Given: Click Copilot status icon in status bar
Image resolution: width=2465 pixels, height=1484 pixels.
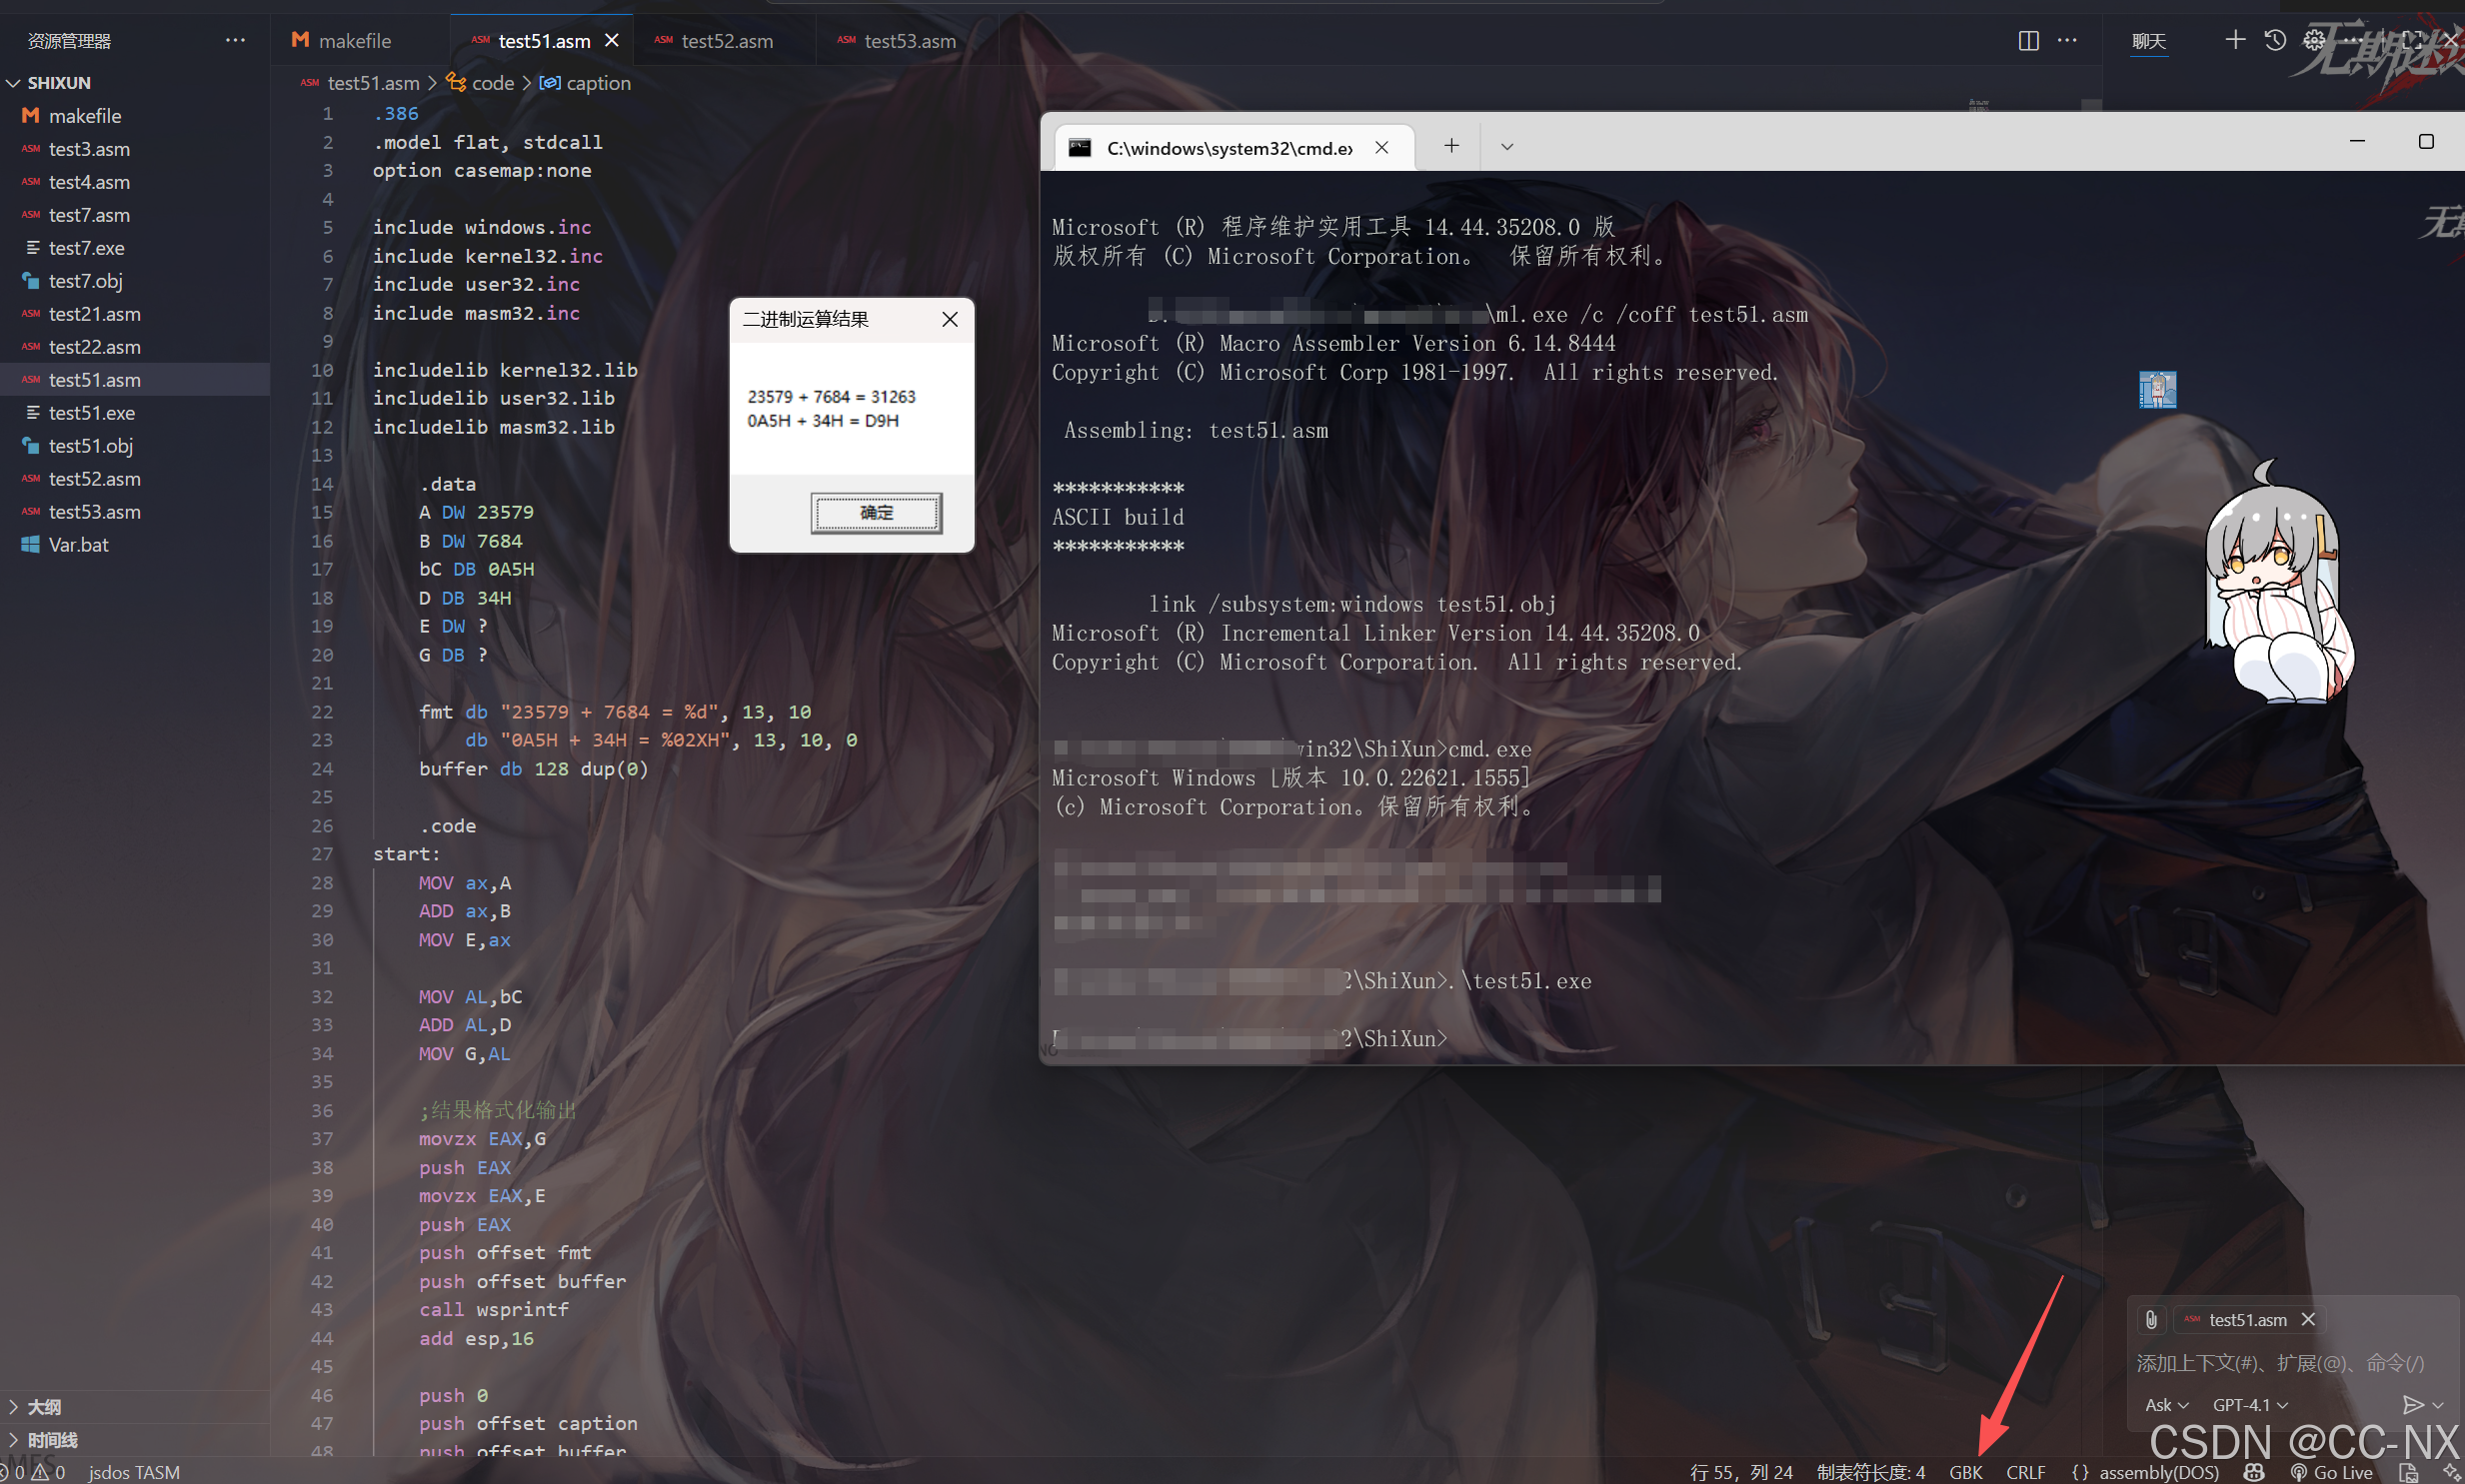Looking at the screenshot, I should pyautogui.click(x=2254, y=1472).
